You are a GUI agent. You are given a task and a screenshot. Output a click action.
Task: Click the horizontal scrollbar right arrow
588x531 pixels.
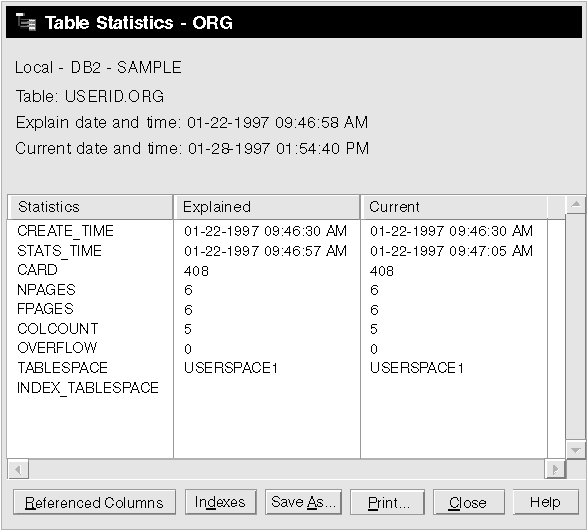tap(555, 469)
